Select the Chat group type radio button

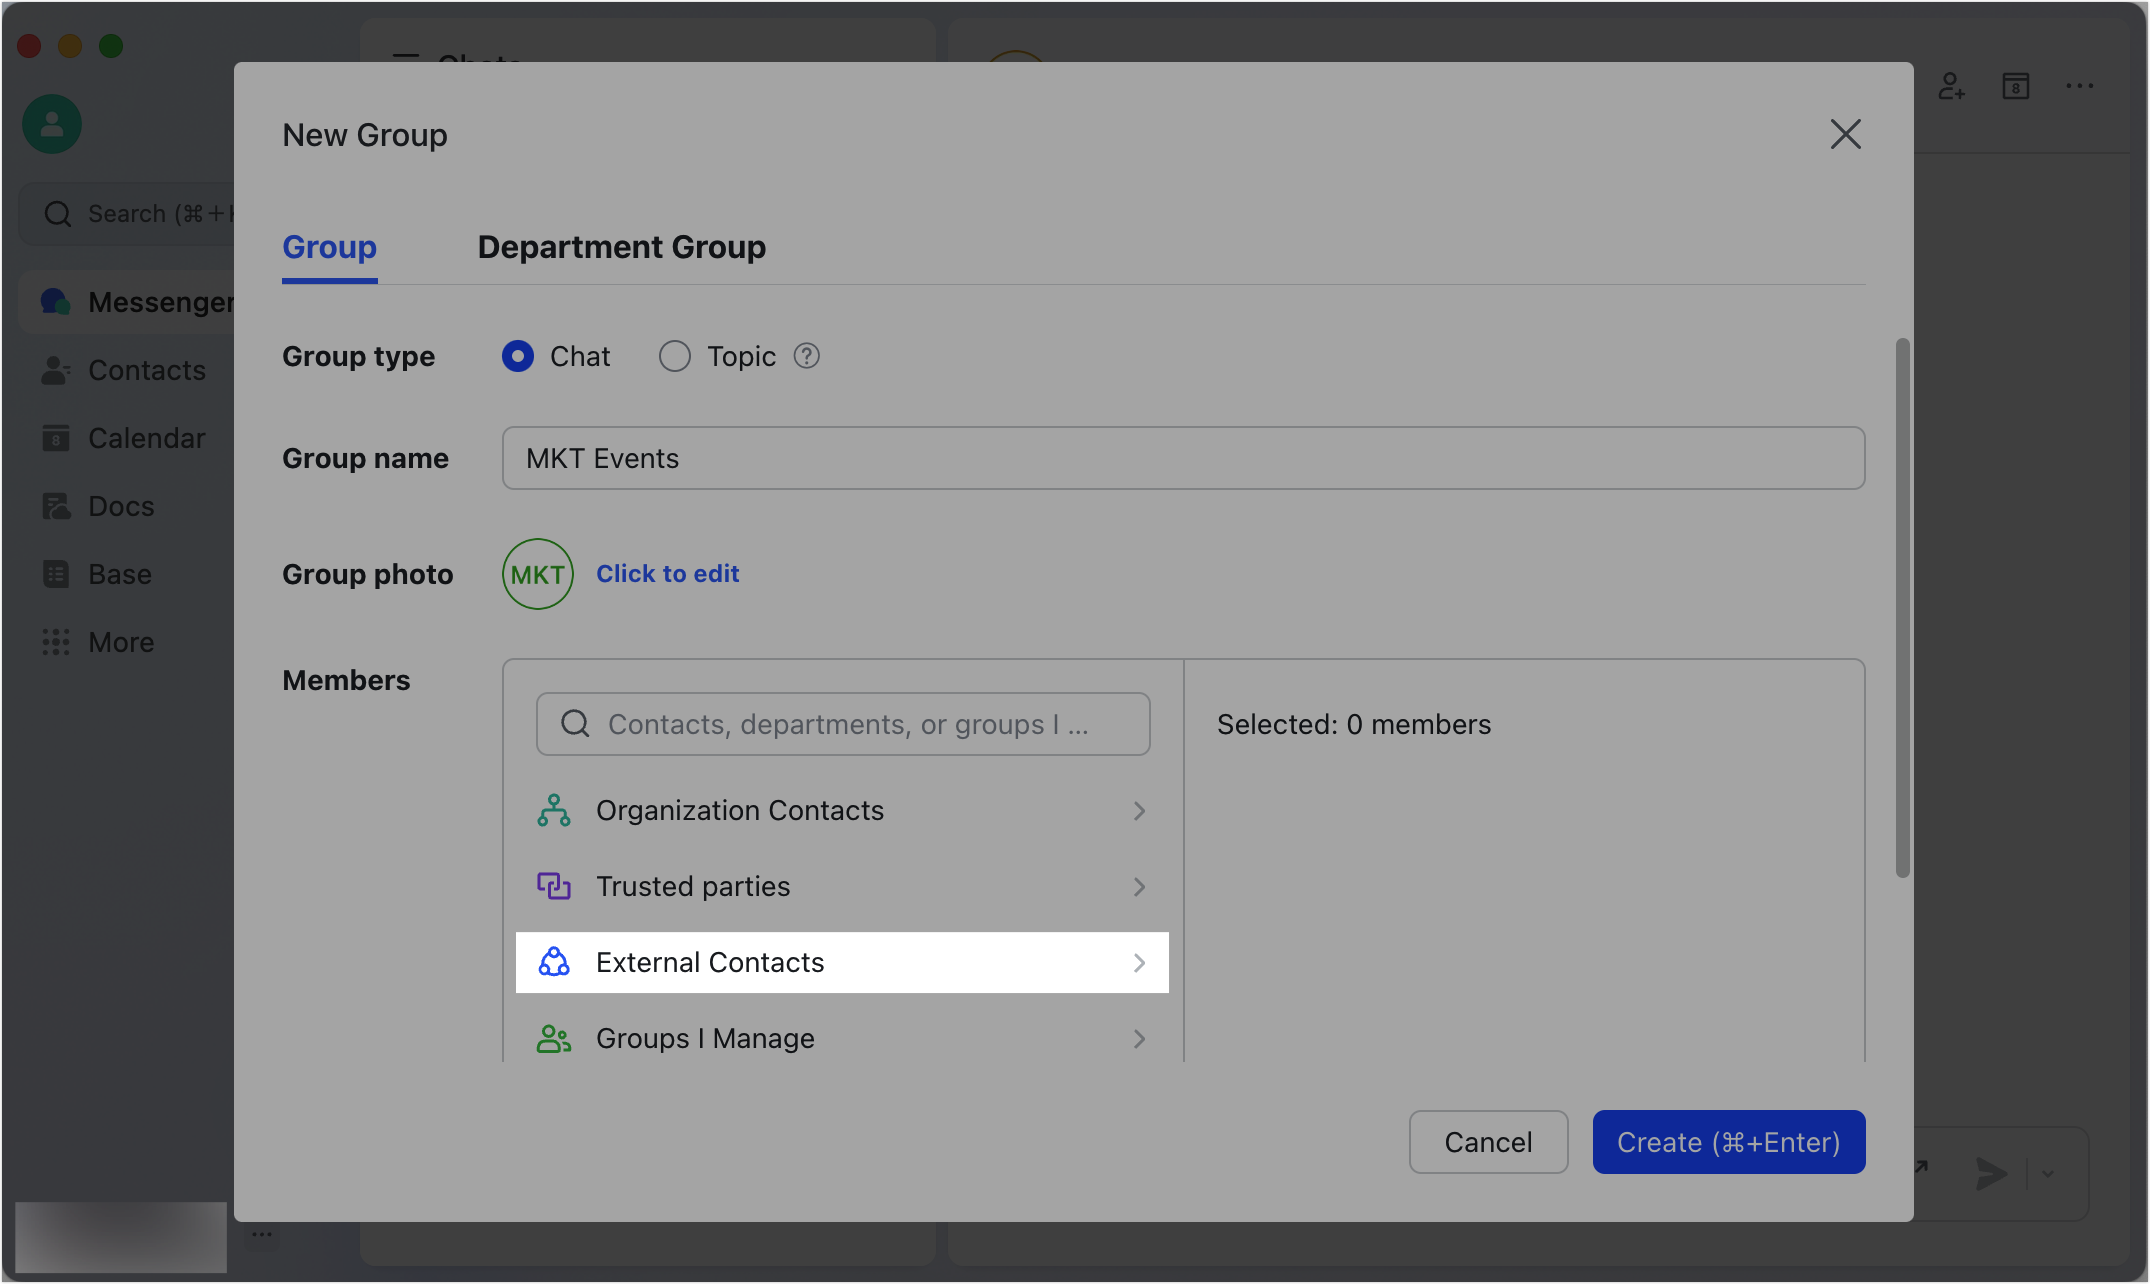tap(517, 356)
